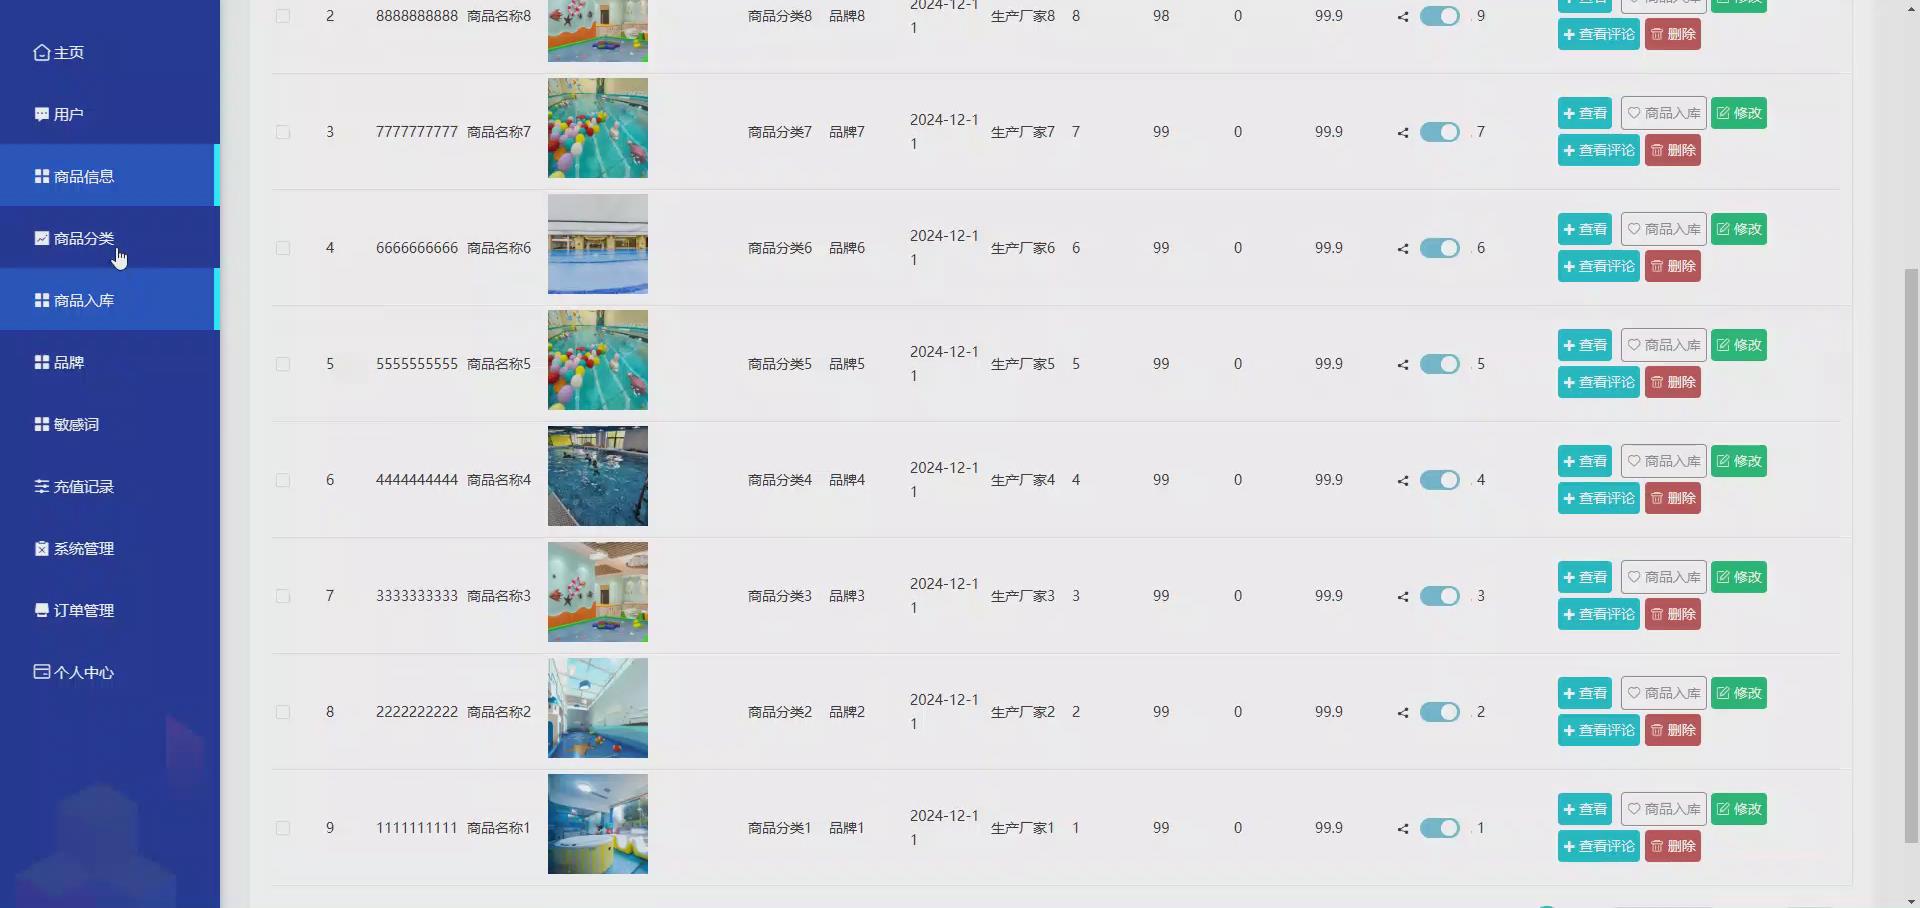Click 修改 to edit 商品名称7
The width and height of the screenshot is (1920, 908).
1739,113
